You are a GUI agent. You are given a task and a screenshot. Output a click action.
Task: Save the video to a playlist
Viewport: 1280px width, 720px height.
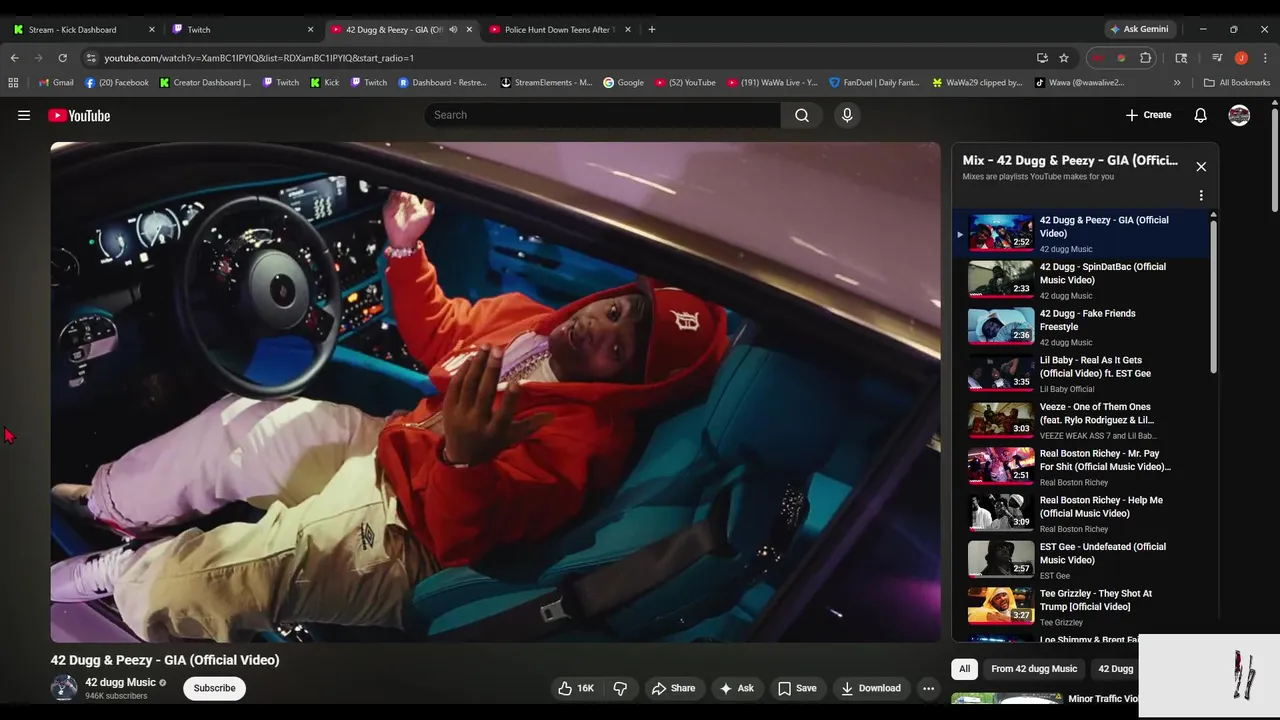[797, 688]
